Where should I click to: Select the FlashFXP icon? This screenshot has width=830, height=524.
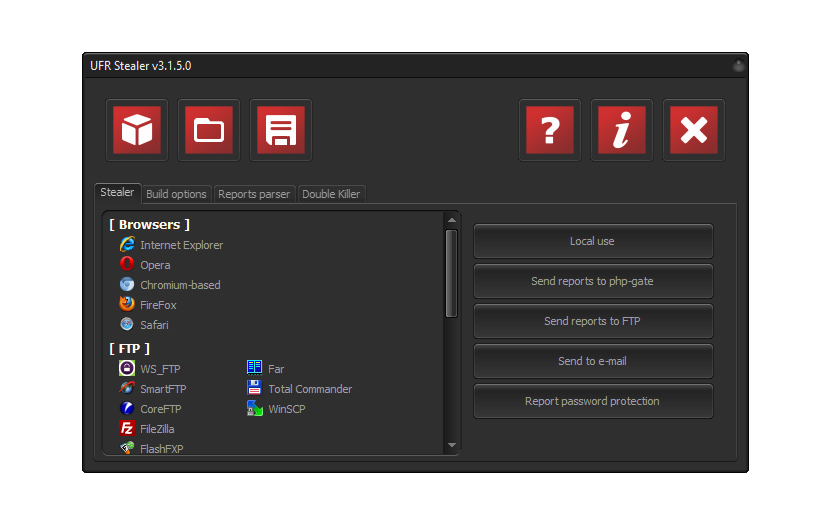point(127,448)
